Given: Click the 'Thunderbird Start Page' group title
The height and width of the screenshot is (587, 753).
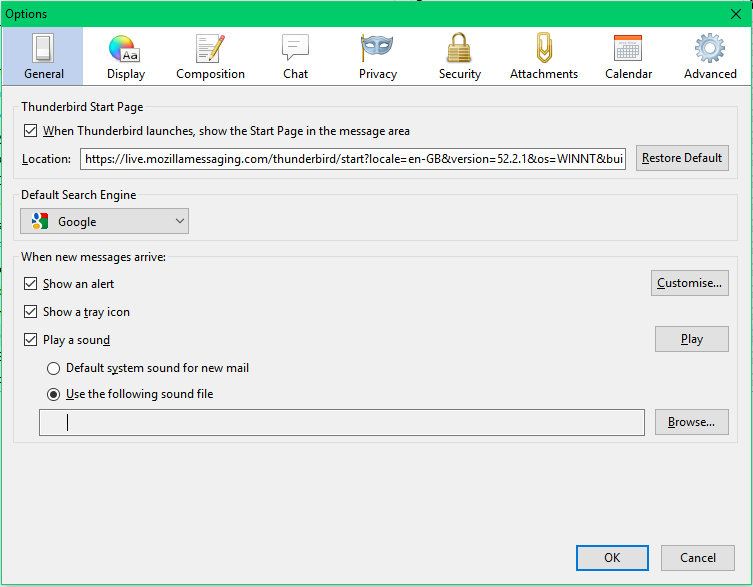Looking at the screenshot, I should point(82,107).
